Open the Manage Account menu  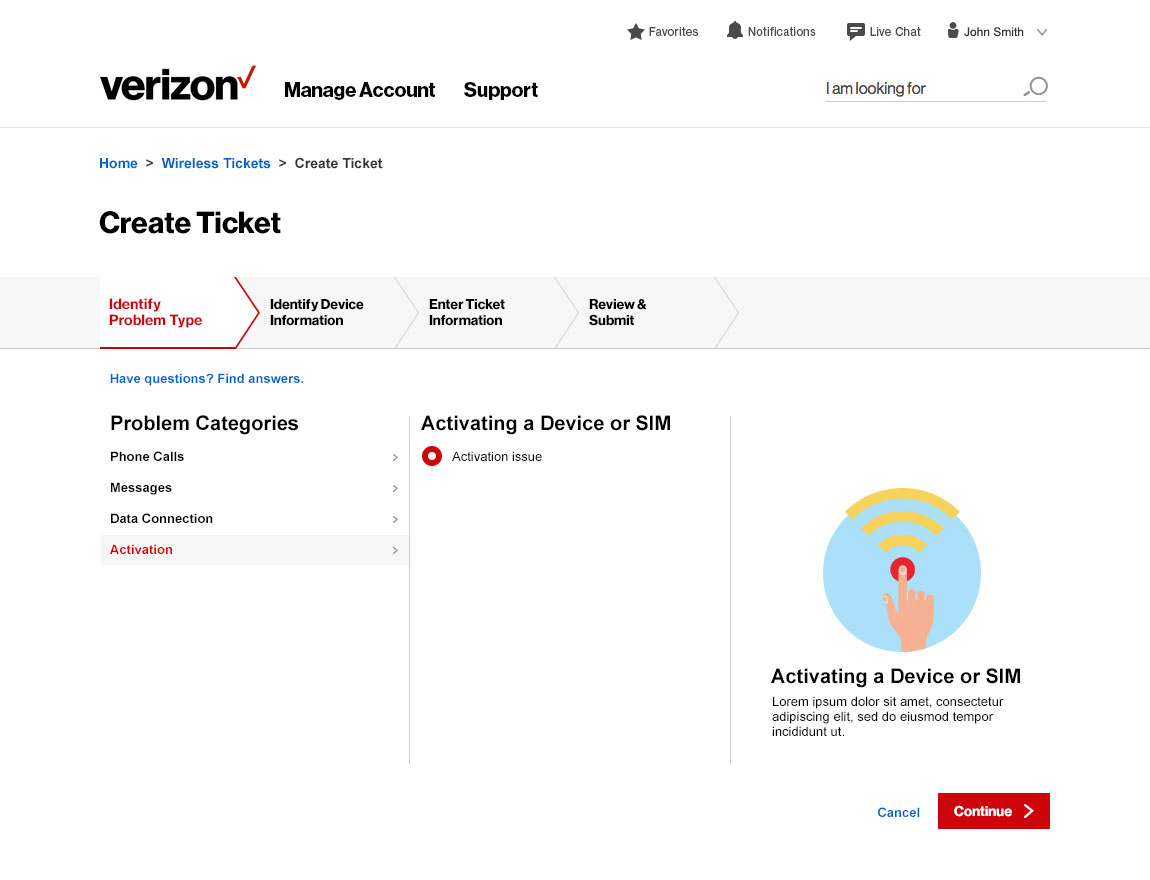point(359,90)
